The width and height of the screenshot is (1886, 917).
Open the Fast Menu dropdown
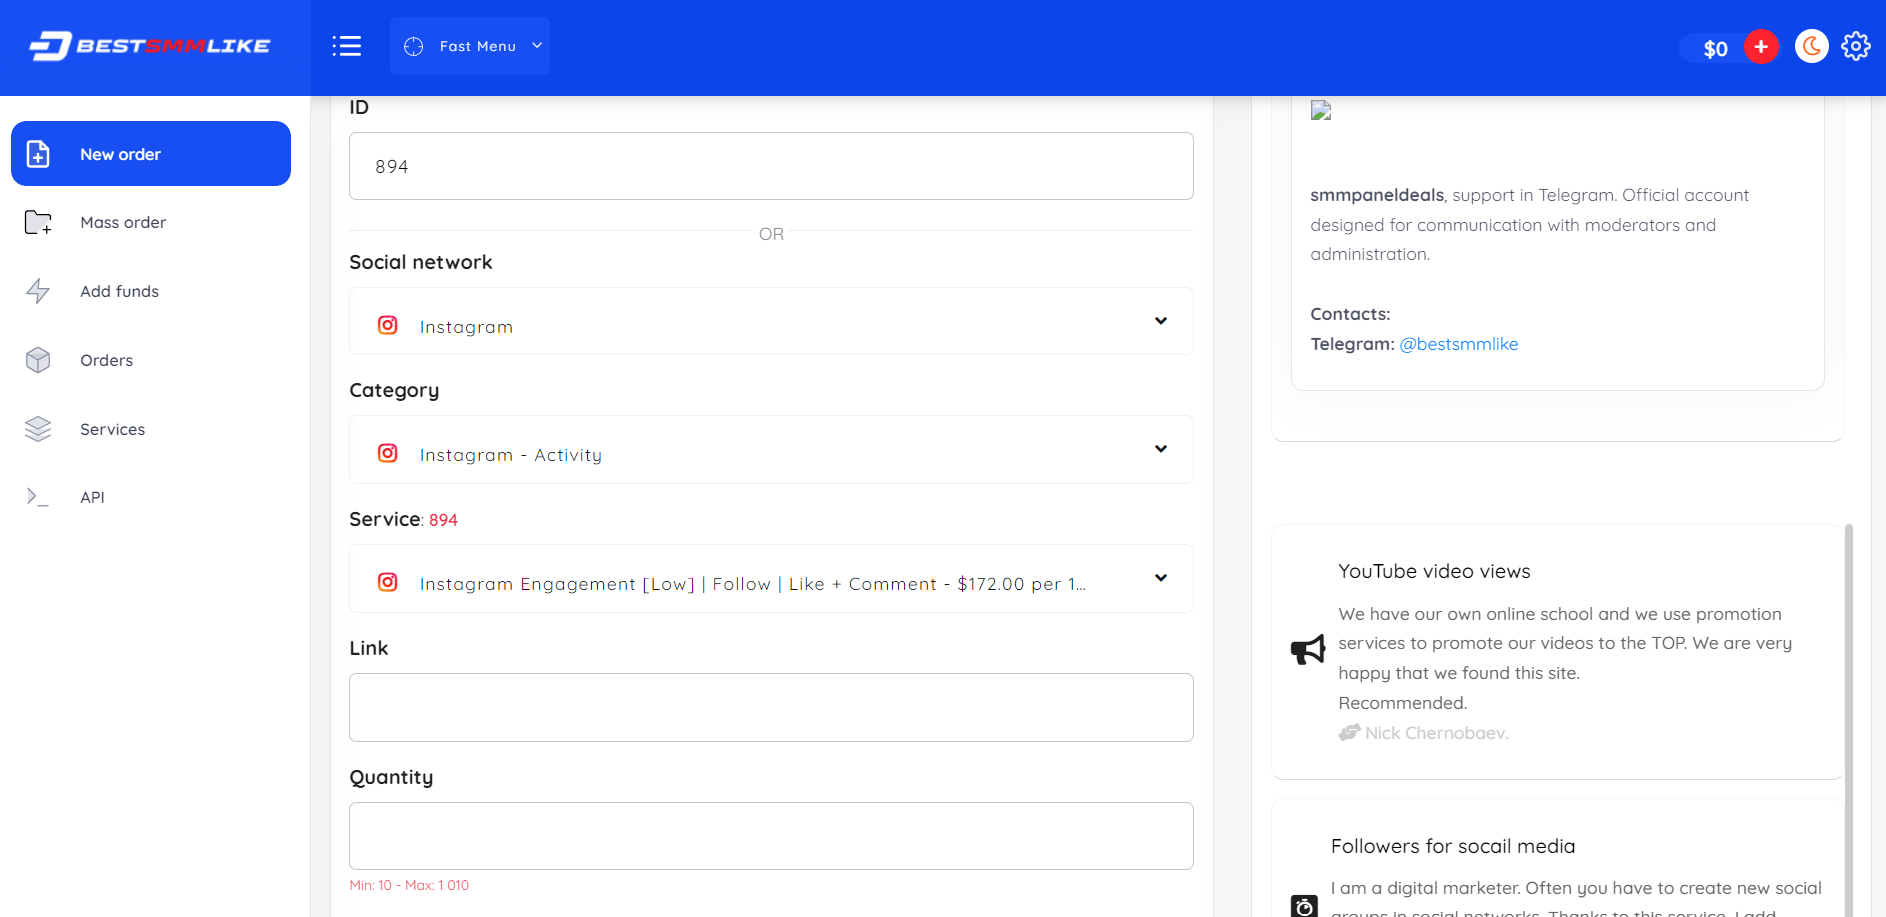(470, 46)
